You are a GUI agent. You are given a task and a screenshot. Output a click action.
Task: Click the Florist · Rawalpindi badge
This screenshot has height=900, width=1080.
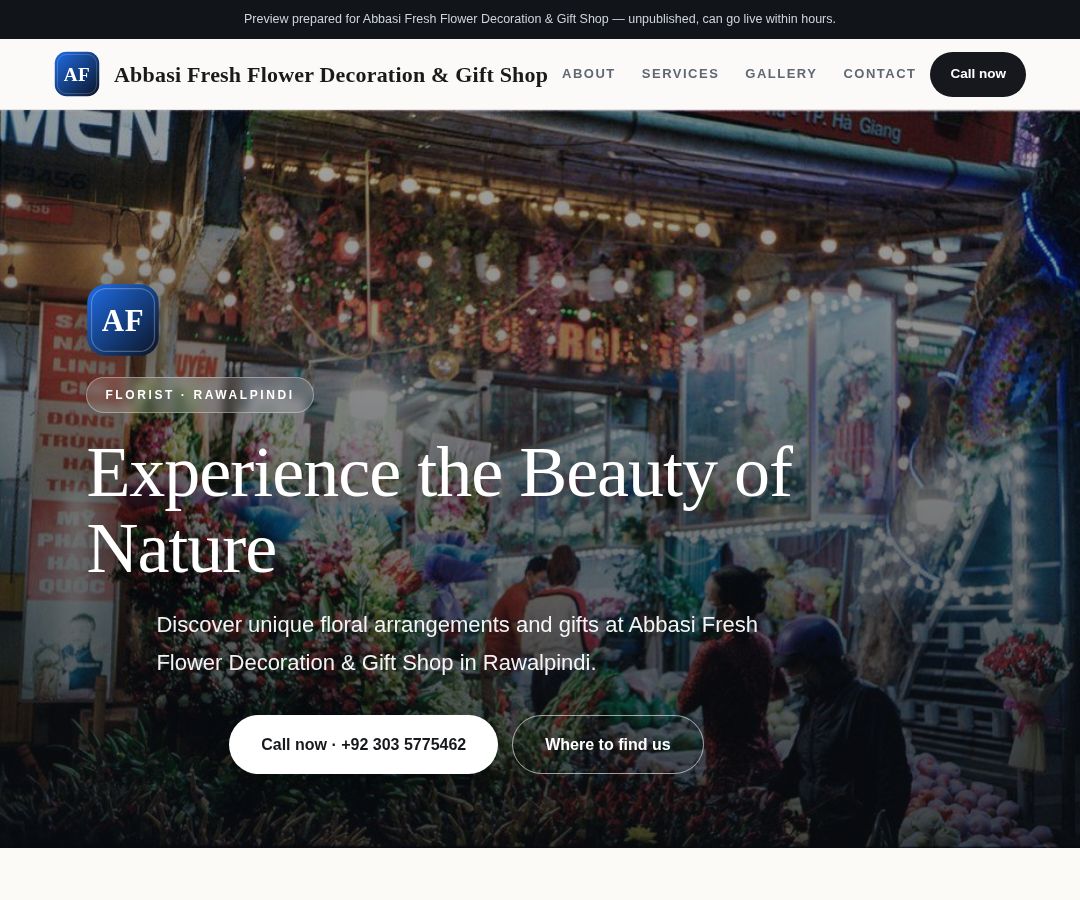point(200,395)
